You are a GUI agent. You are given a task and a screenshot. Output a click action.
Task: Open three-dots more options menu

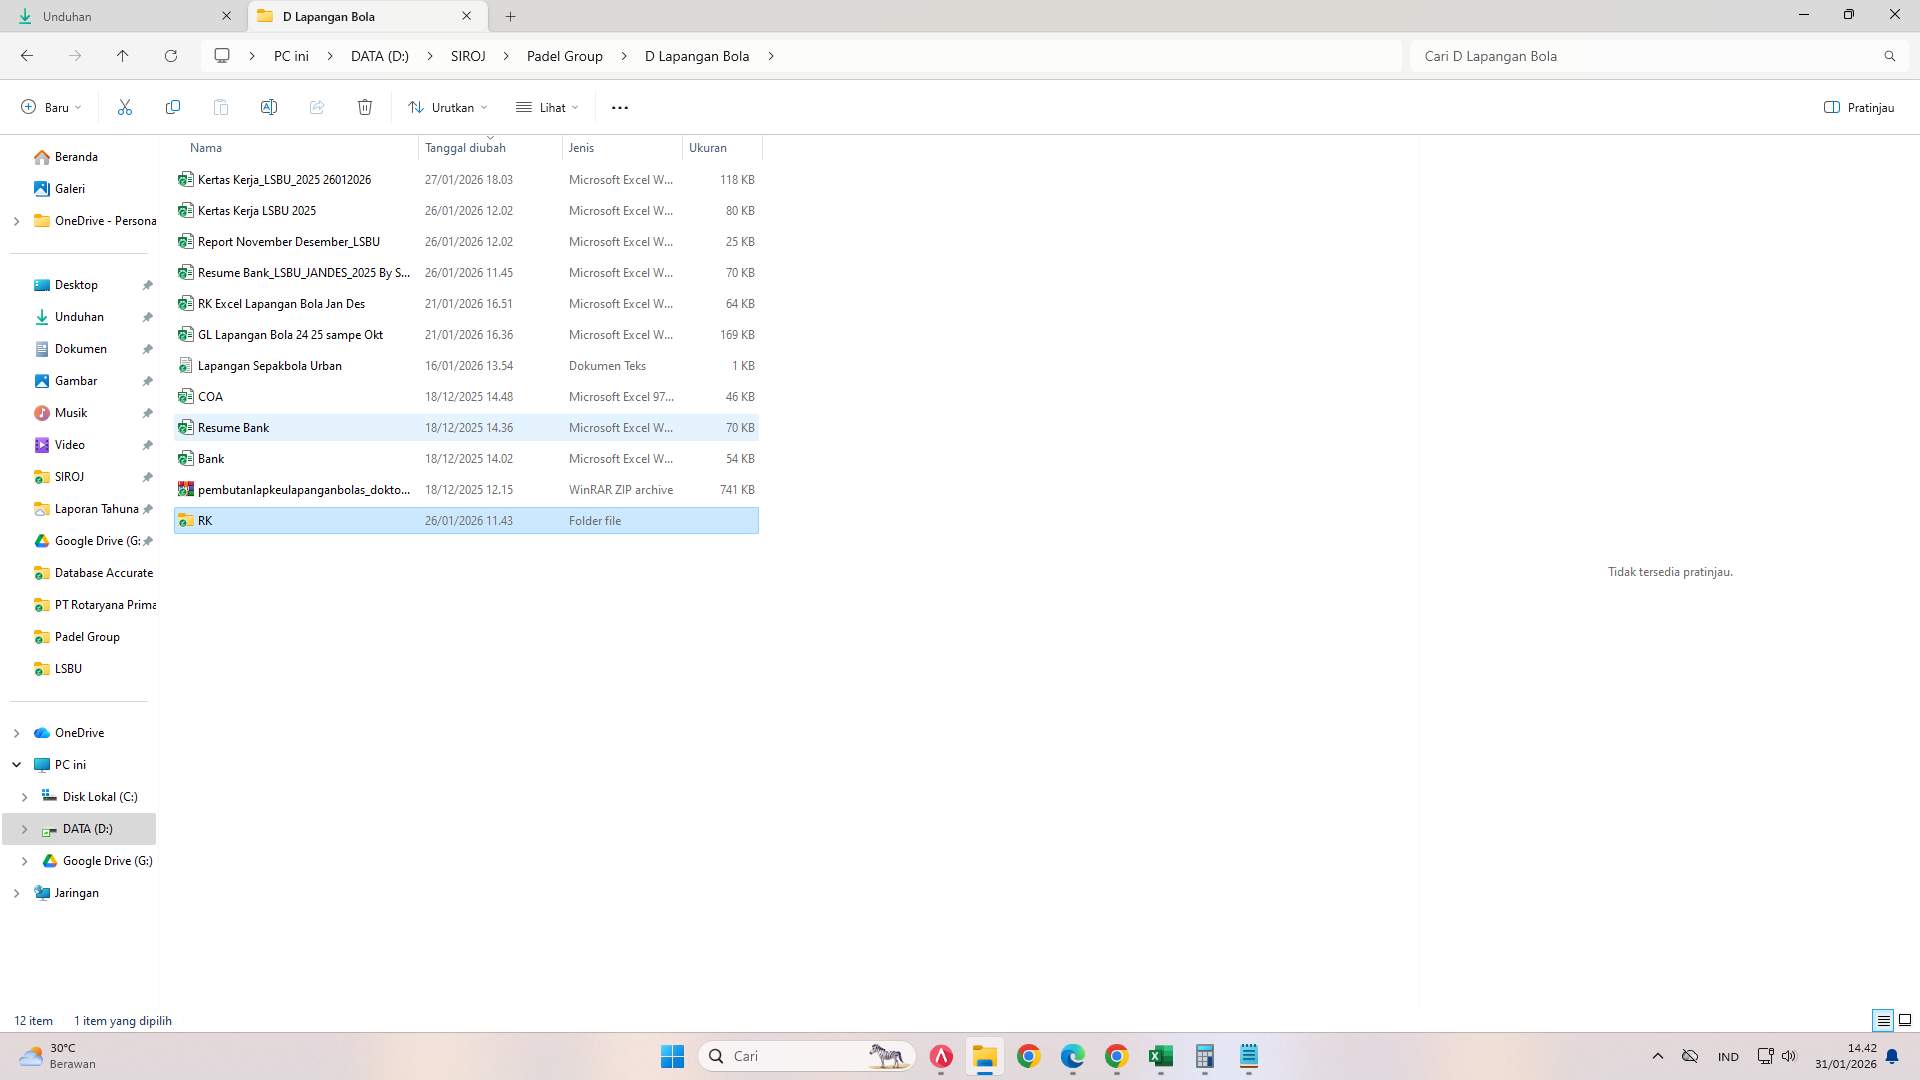620,107
